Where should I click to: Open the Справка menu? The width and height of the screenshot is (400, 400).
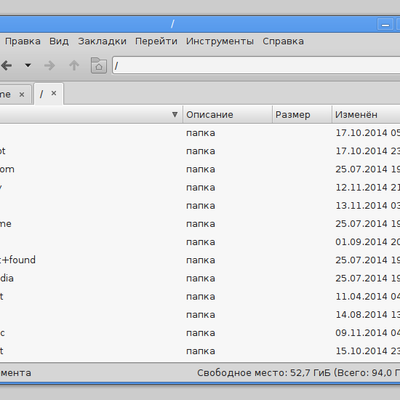tap(283, 41)
